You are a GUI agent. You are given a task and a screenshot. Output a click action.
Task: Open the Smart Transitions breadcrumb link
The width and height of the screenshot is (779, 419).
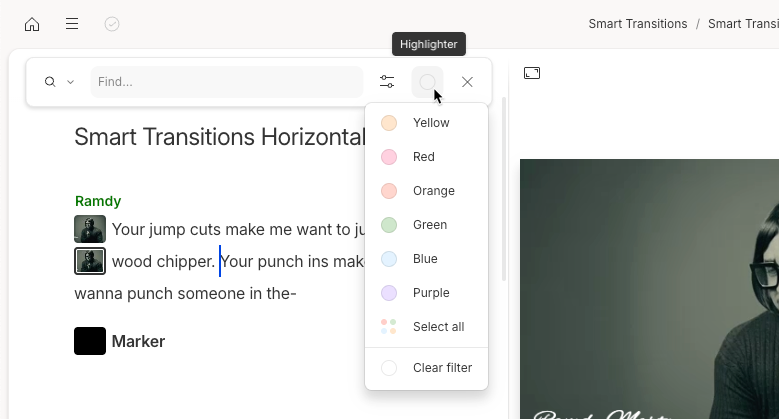tap(638, 24)
